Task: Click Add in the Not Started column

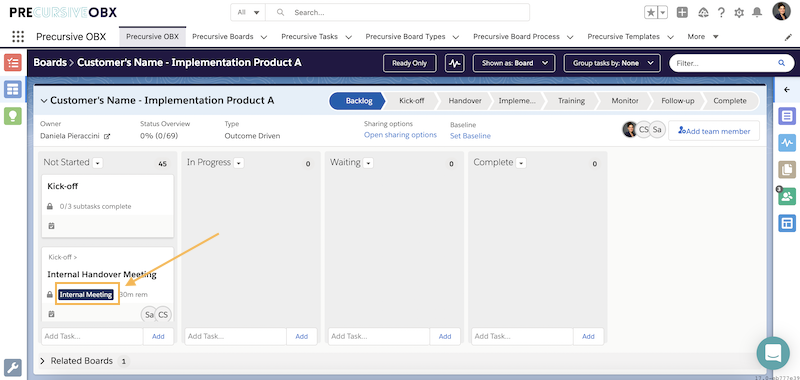Action: point(158,337)
